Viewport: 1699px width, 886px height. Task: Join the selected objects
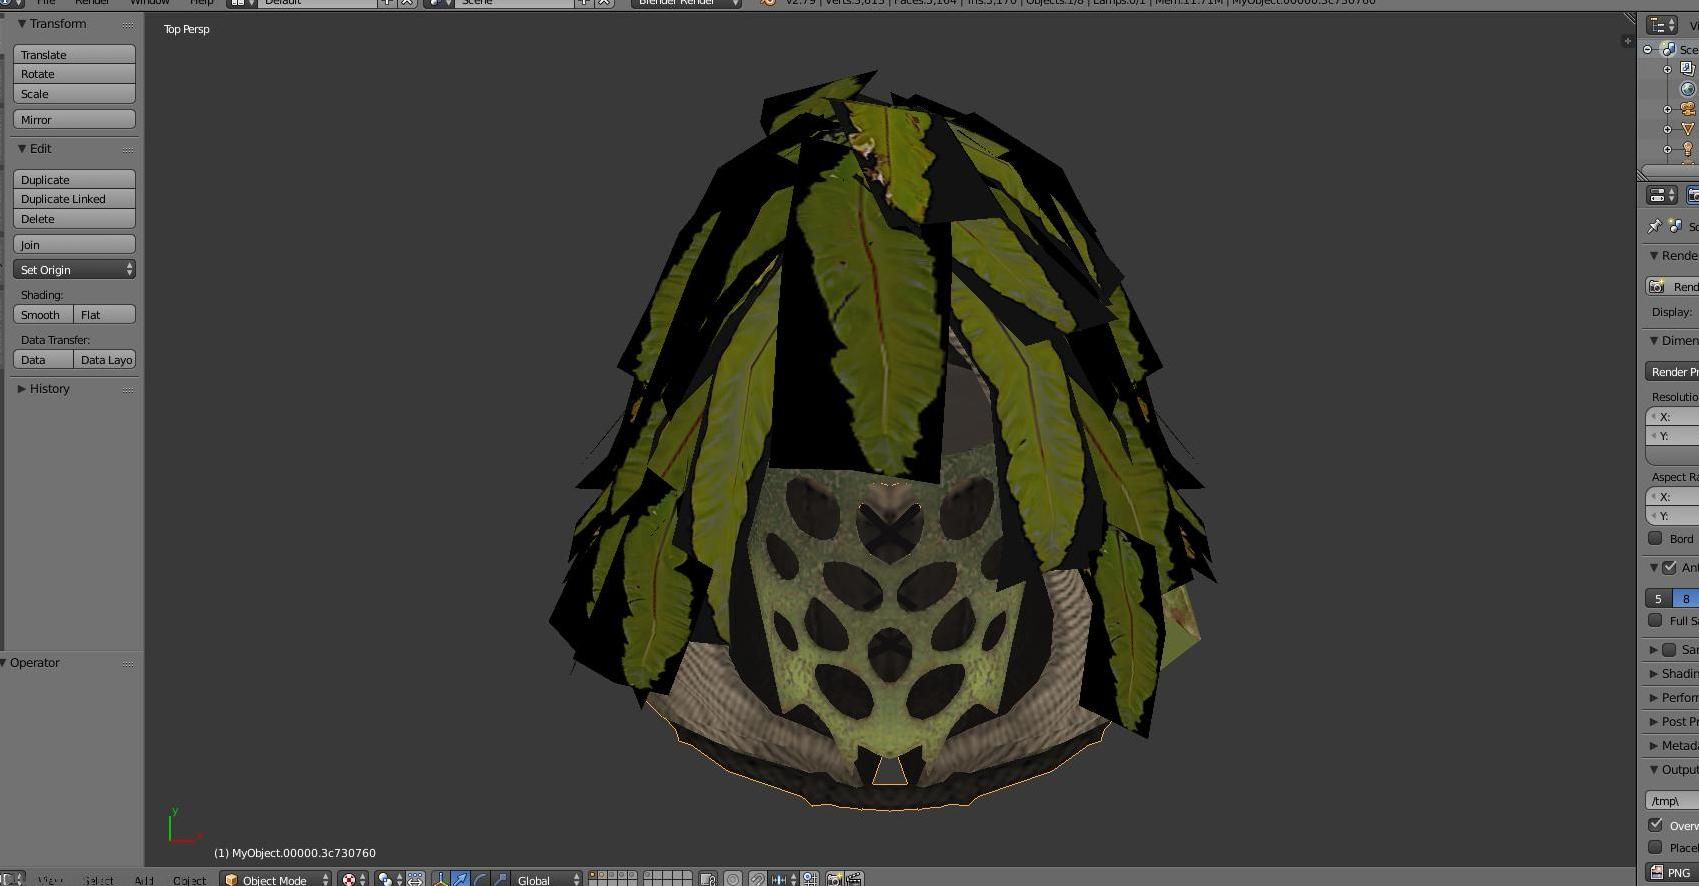click(74, 244)
